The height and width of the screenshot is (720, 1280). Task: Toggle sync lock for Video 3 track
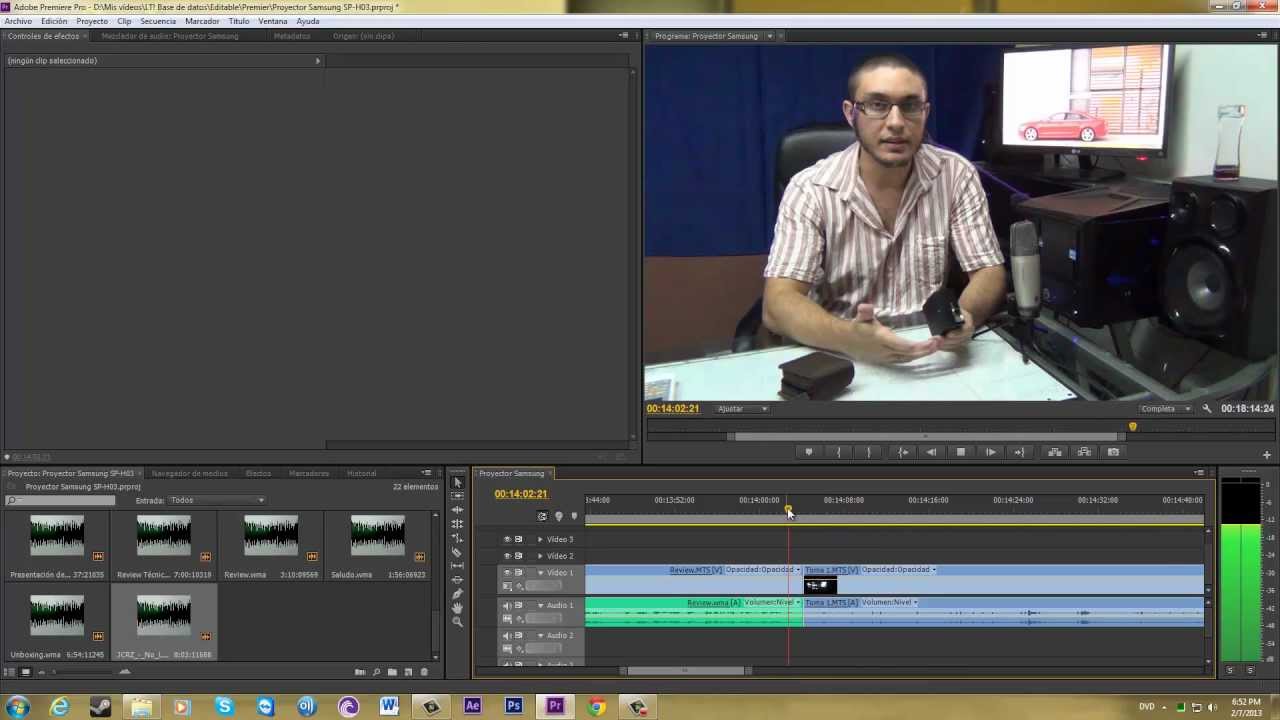pos(518,539)
